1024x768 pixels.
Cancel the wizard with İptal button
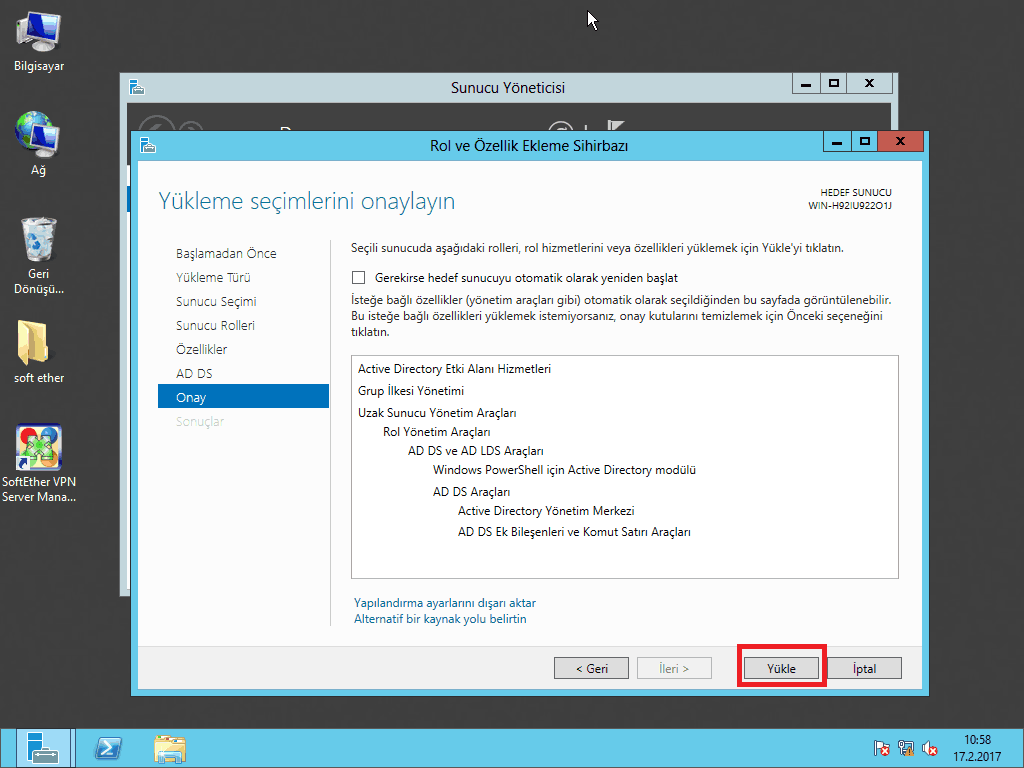[864, 668]
